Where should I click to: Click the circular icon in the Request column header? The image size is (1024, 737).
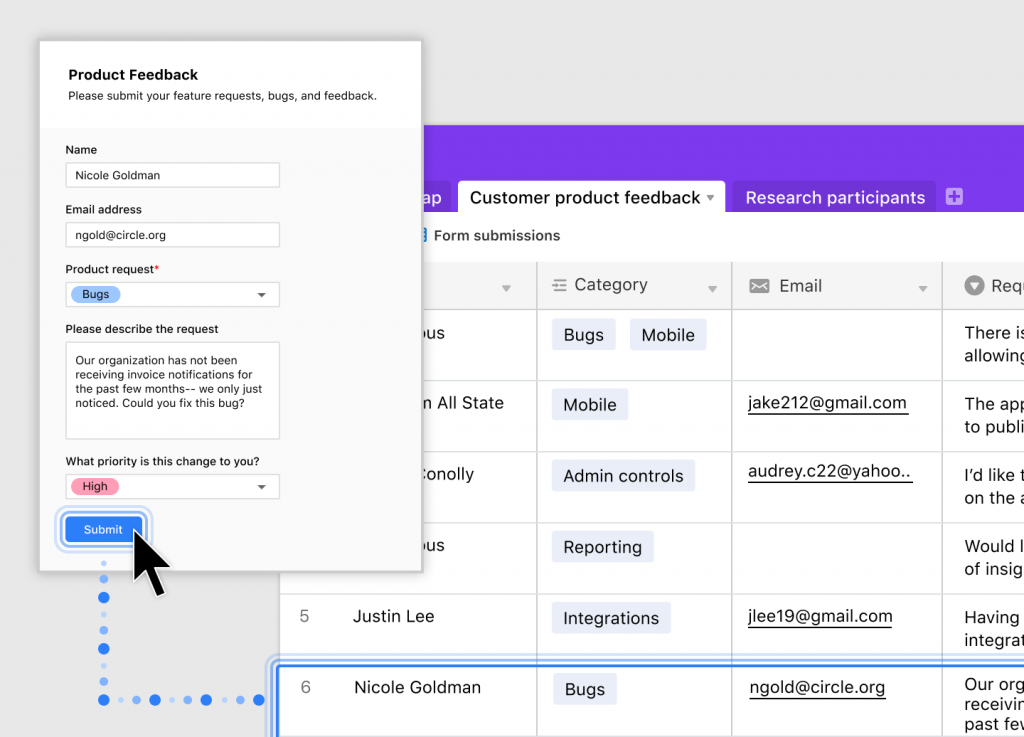[974, 286]
